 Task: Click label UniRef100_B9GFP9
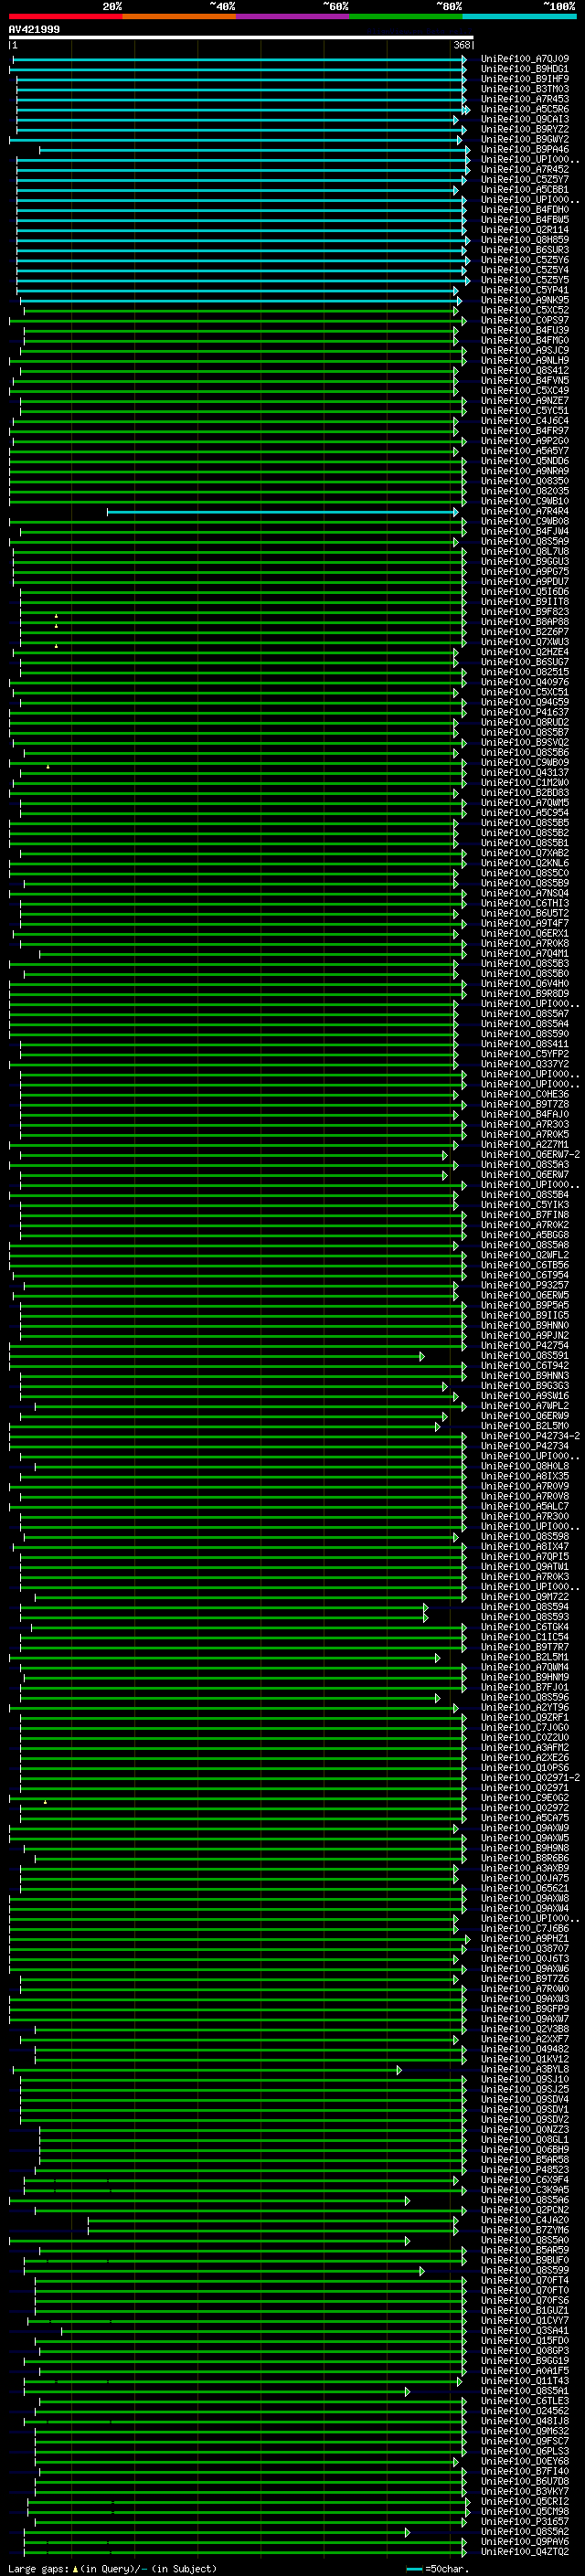pyautogui.click(x=524, y=2009)
